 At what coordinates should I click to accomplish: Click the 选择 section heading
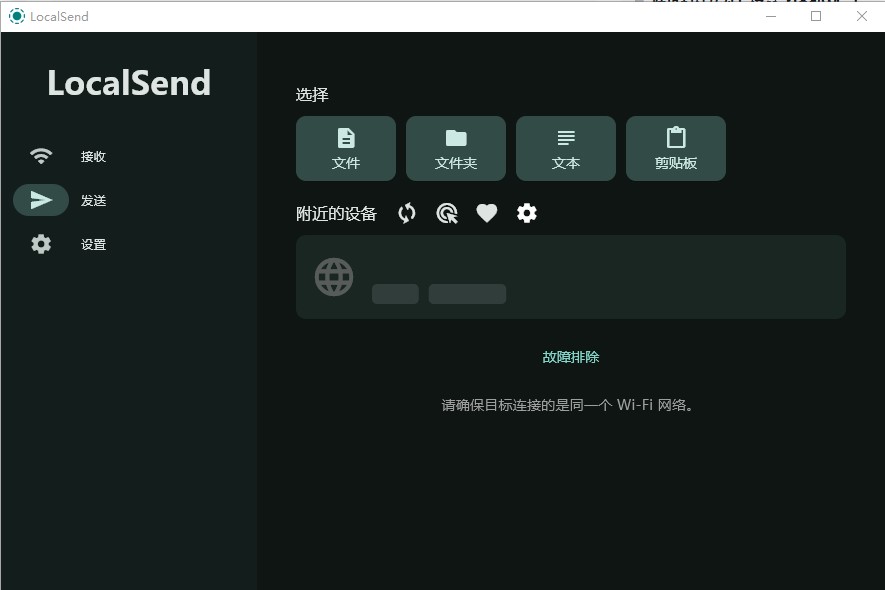tap(312, 95)
